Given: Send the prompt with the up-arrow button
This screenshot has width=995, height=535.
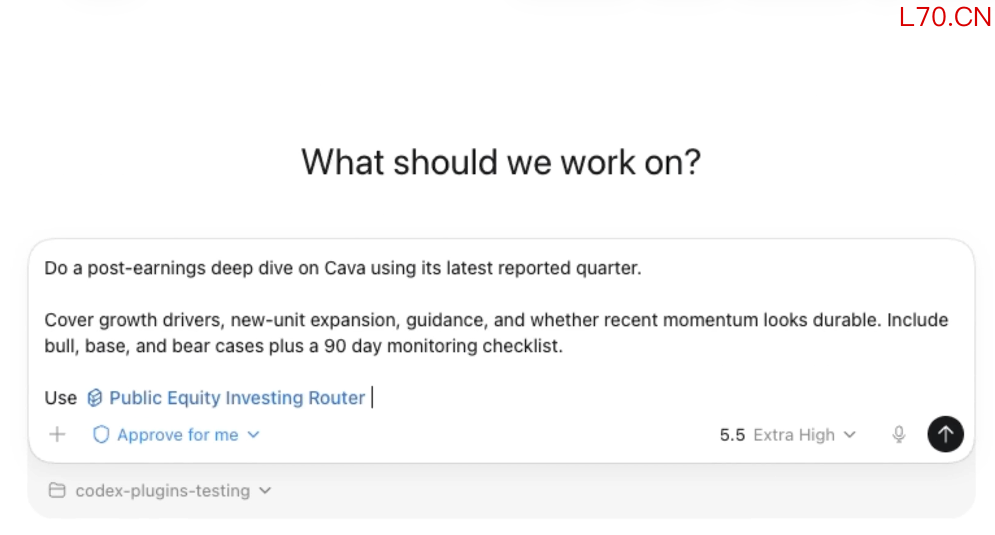Looking at the screenshot, I should coord(946,434).
